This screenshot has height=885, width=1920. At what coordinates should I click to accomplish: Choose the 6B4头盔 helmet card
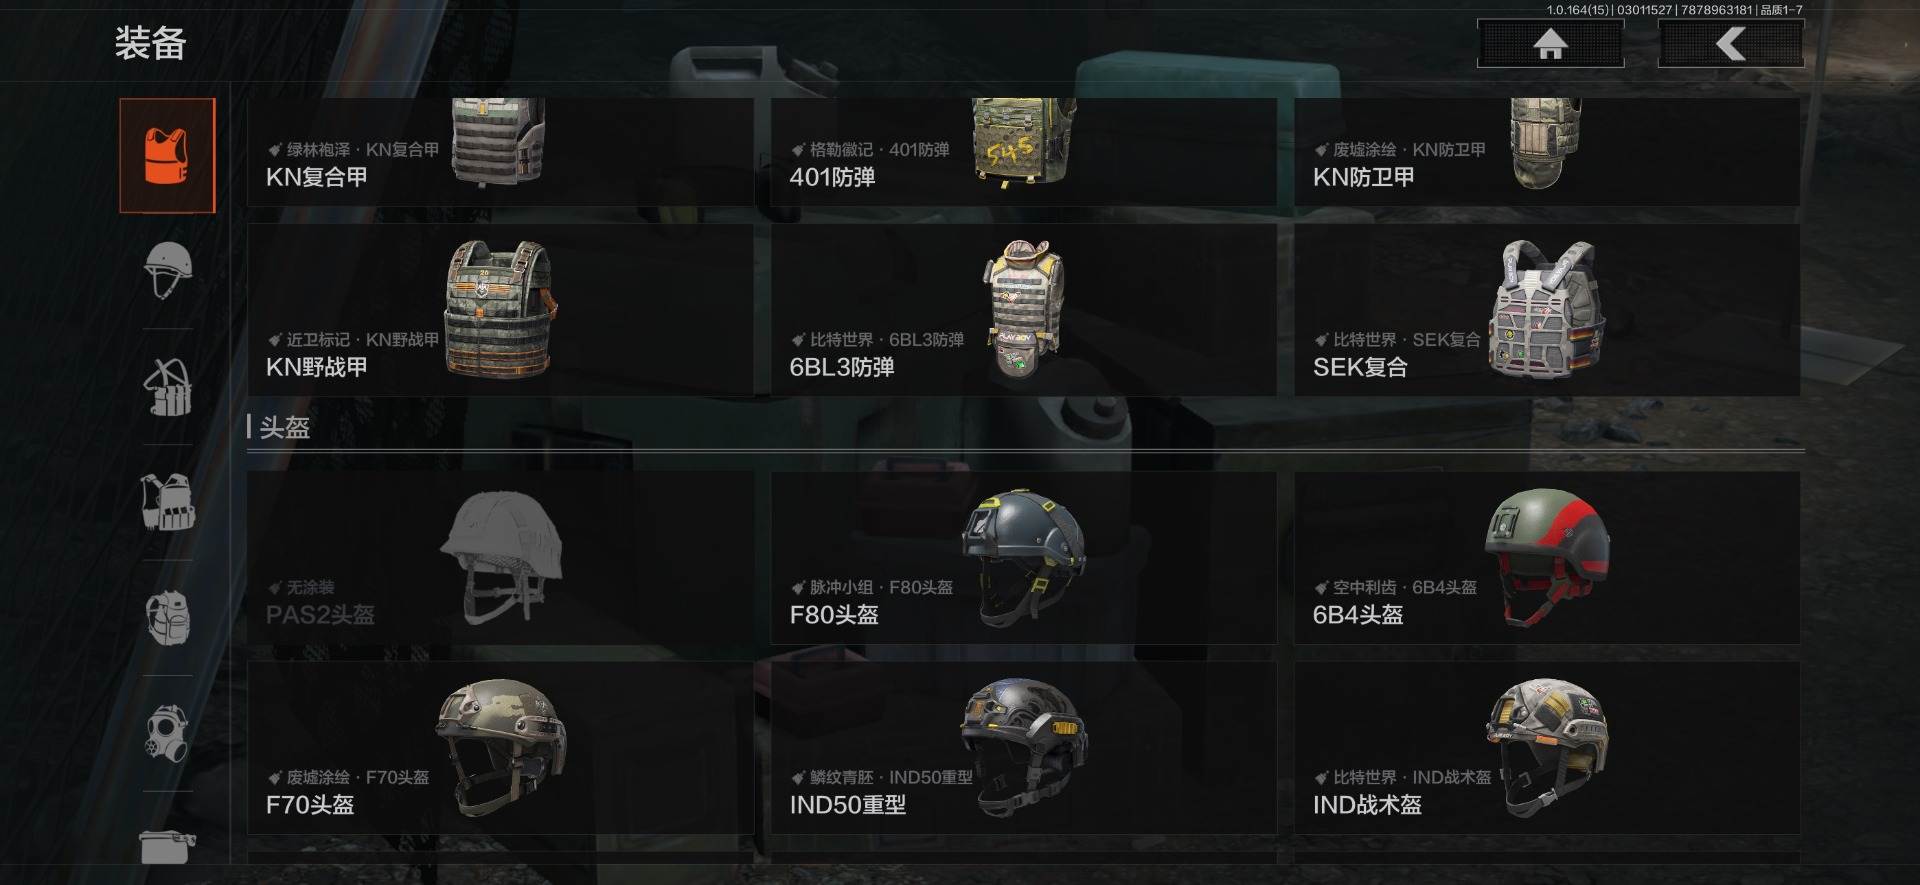[1547, 558]
